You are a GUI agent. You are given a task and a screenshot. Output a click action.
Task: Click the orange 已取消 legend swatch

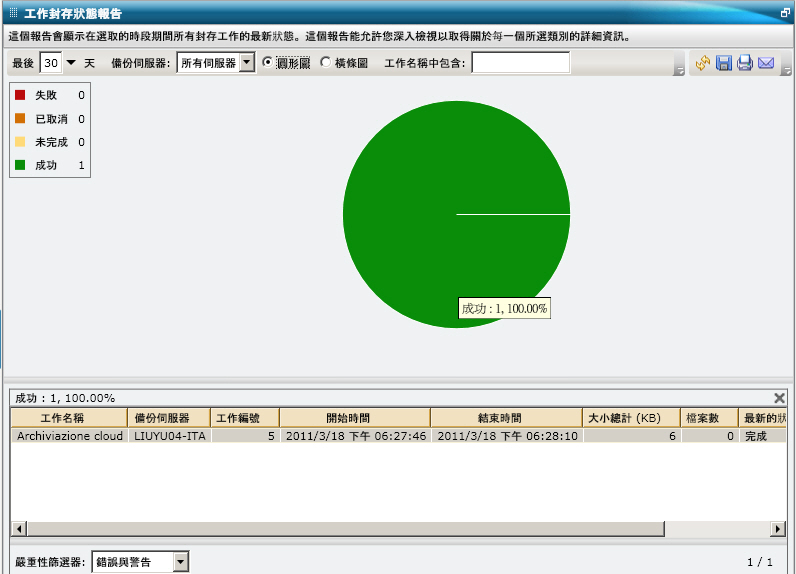point(20,118)
